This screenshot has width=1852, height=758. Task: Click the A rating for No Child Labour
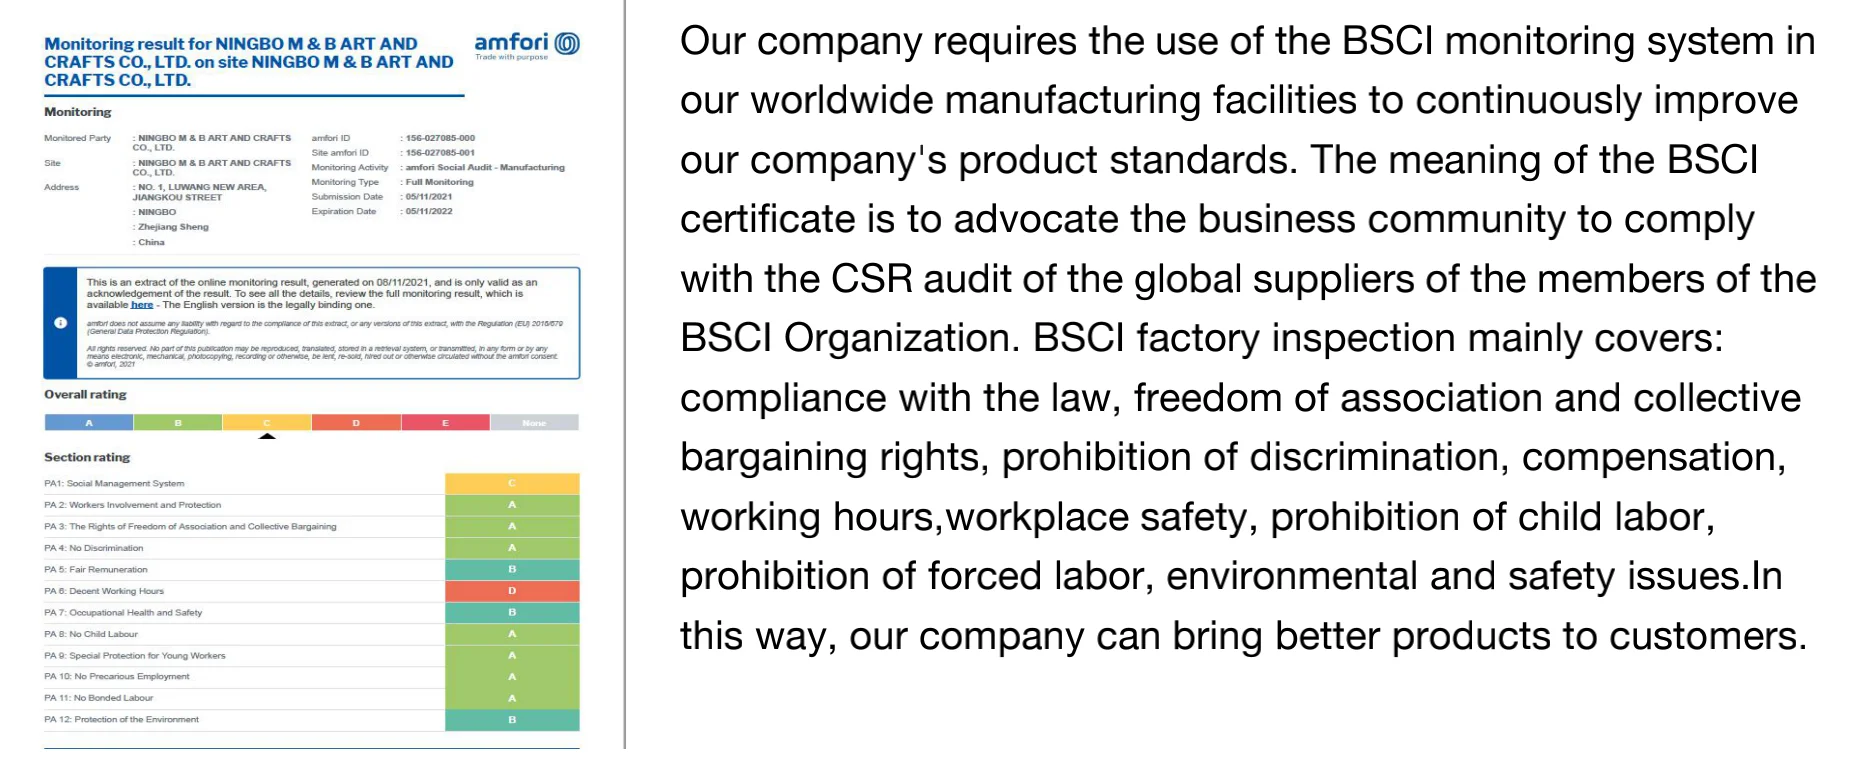pos(512,634)
